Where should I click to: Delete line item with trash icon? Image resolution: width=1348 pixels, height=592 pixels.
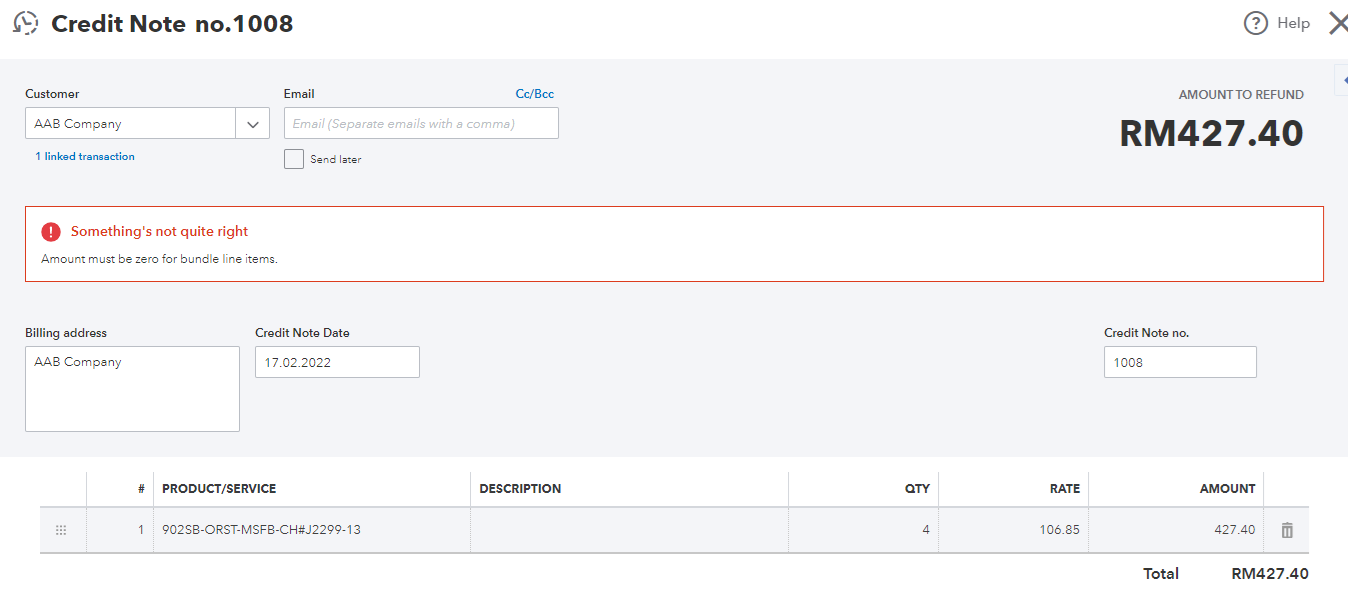coord(1287,530)
